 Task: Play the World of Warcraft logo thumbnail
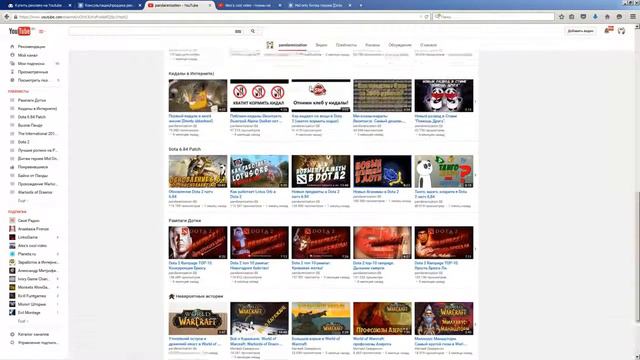(198, 318)
